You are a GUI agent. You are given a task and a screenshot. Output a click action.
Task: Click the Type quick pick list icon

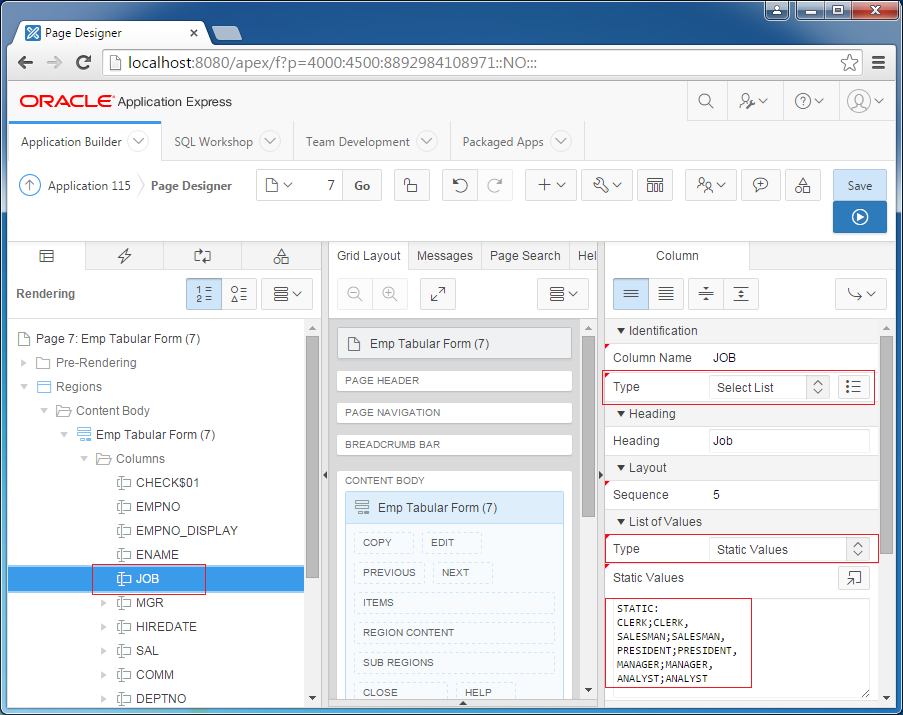[x=853, y=387]
